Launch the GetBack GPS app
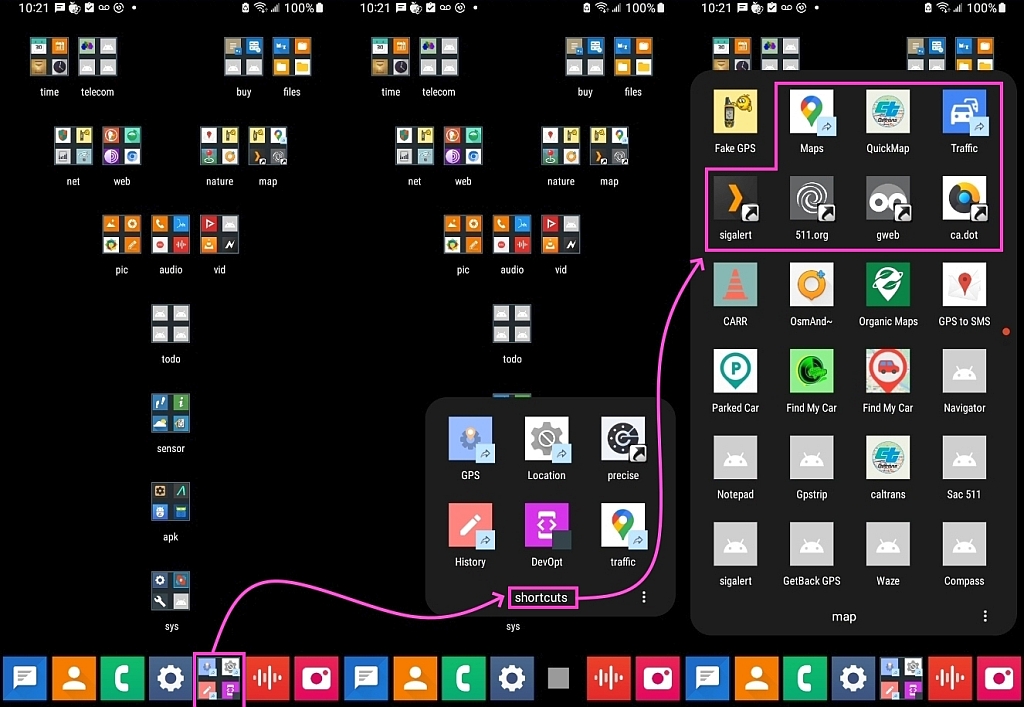The image size is (1024, 707). click(811, 544)
